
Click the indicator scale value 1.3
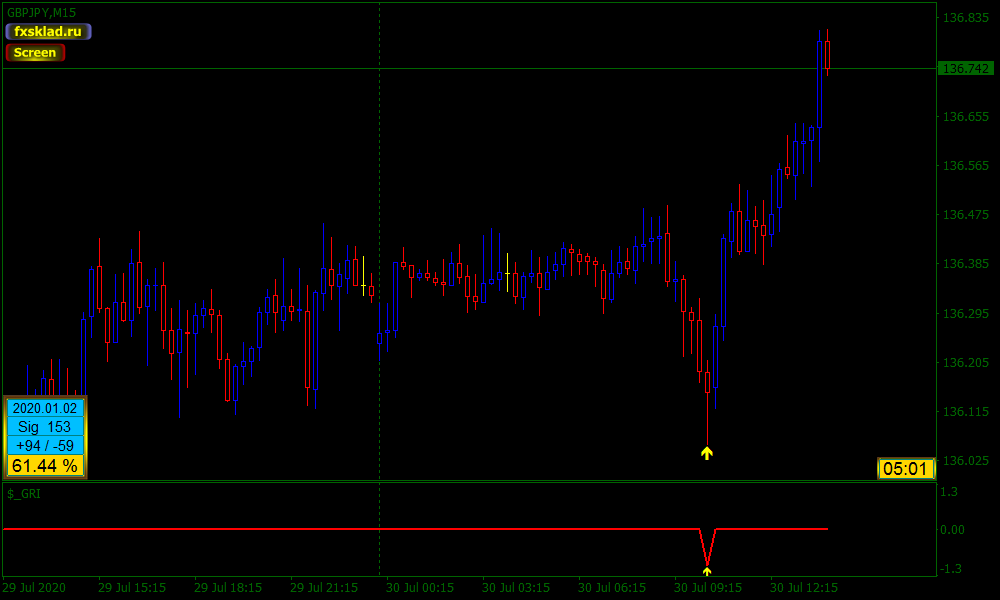[948, 492]
